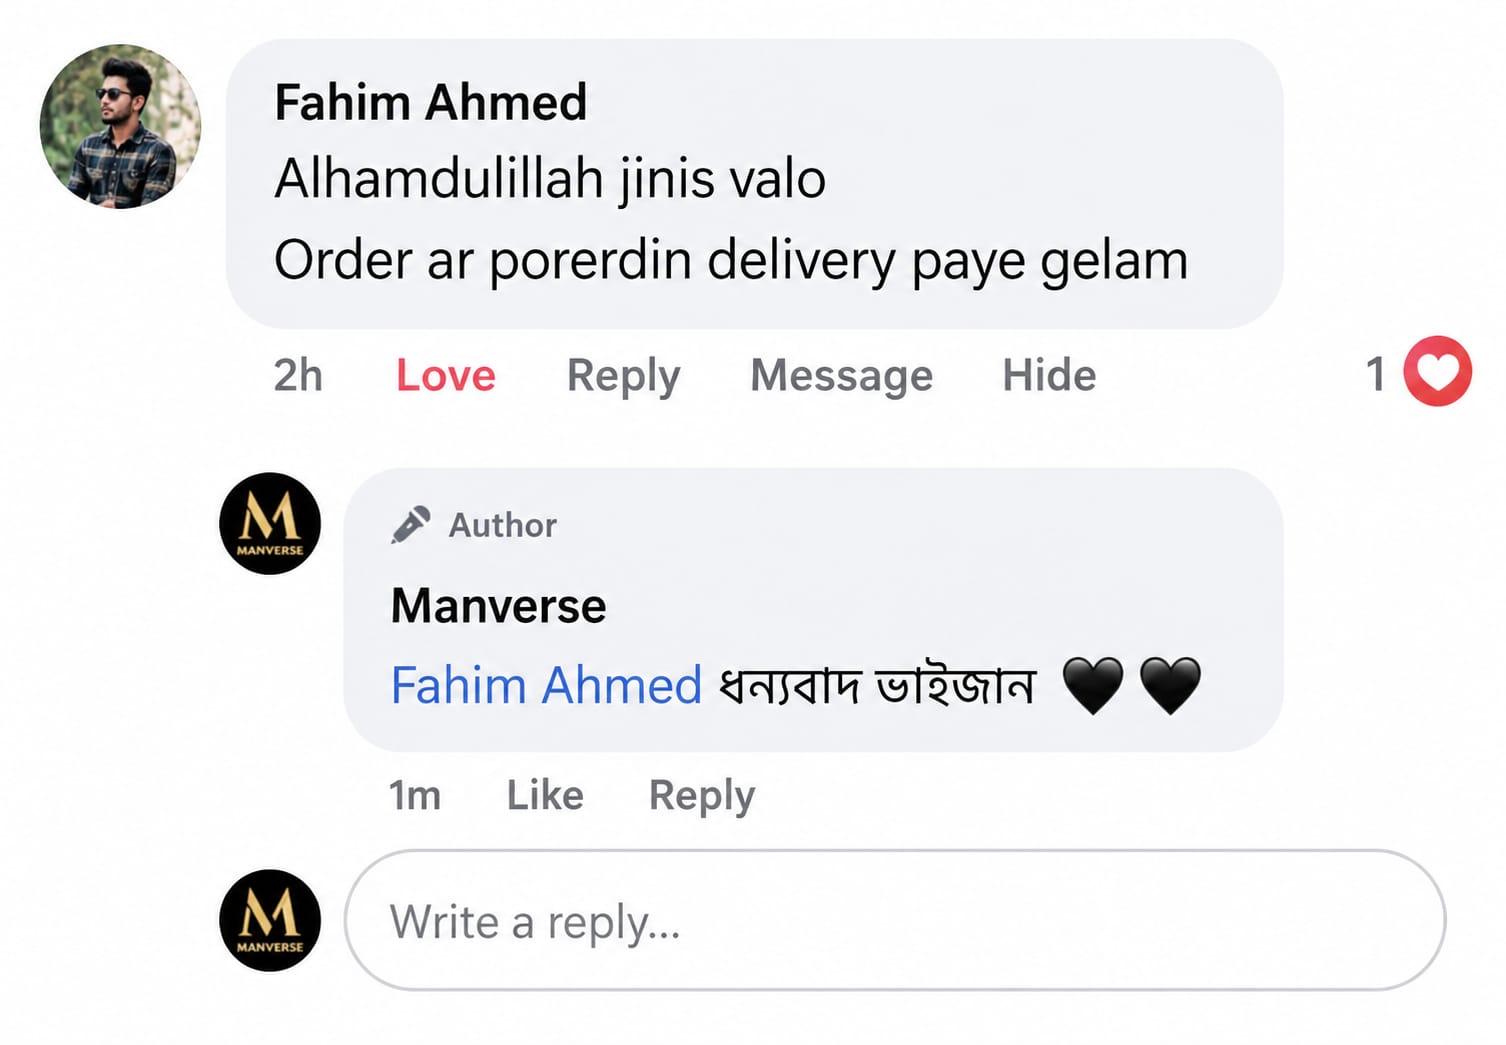Click the 2h comment timestamp

[x=298, y=376]
